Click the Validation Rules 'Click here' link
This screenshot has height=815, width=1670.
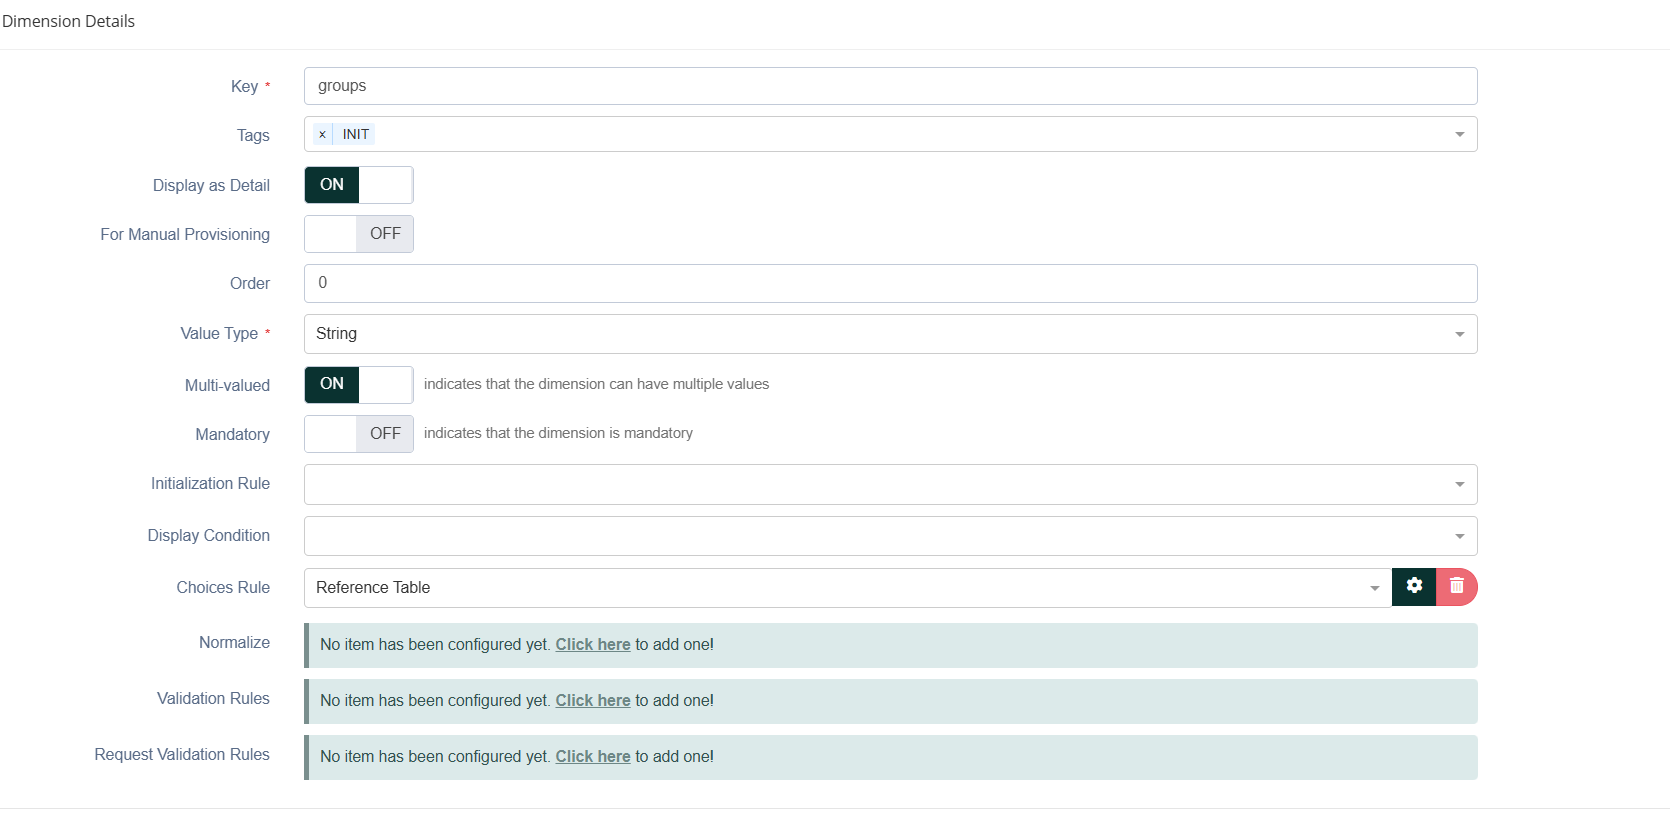pyautogui.click(x=593, y=701)
